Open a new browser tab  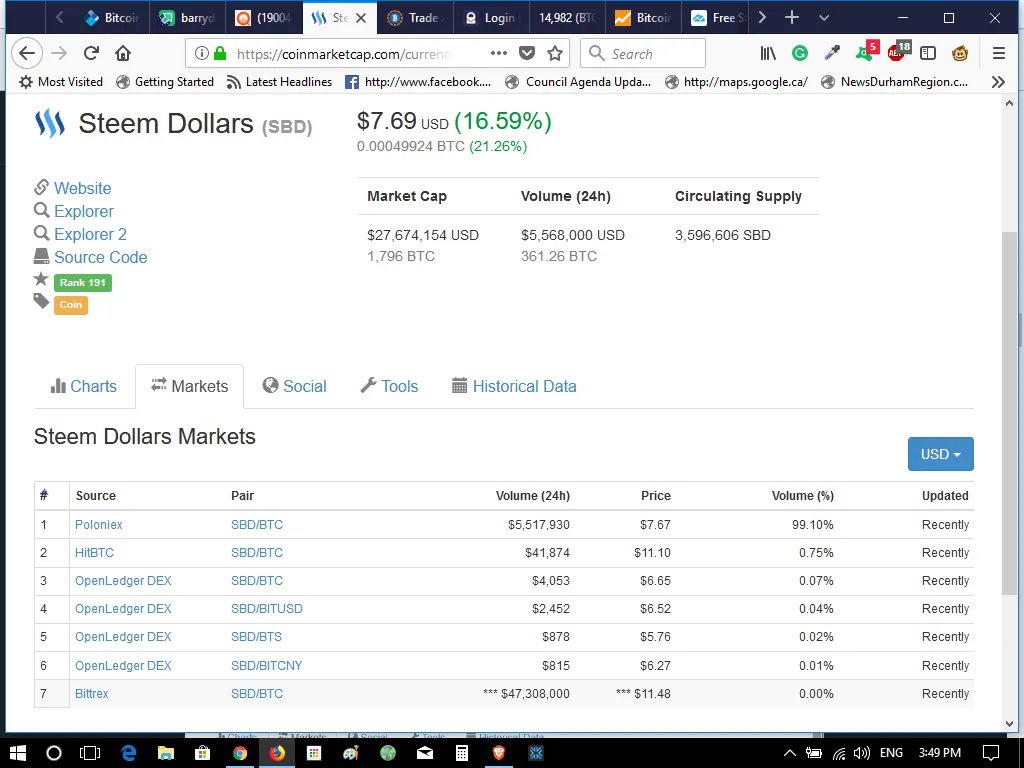tap(792, 18)
